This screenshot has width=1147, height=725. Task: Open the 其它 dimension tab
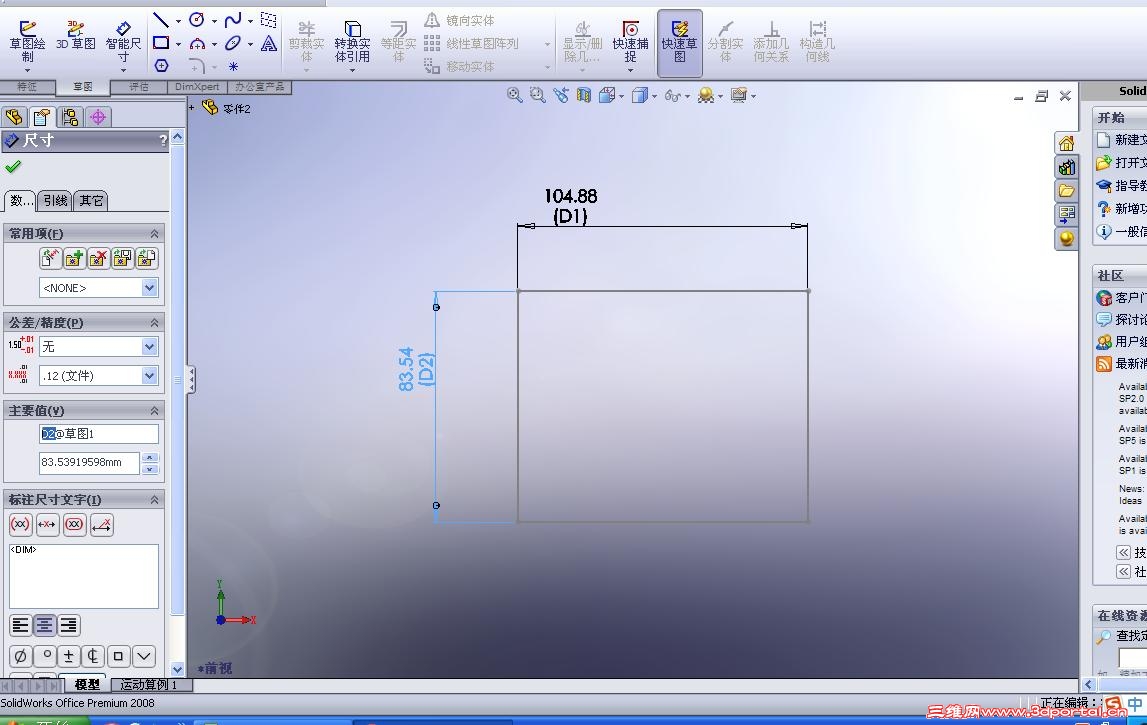91,200
